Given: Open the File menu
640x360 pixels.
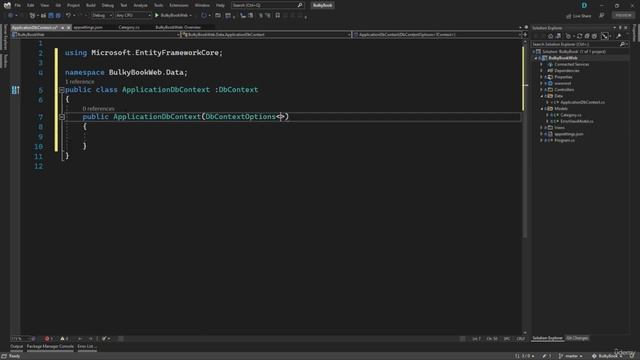Looking at the screenshot, I should tap(18, 5).
